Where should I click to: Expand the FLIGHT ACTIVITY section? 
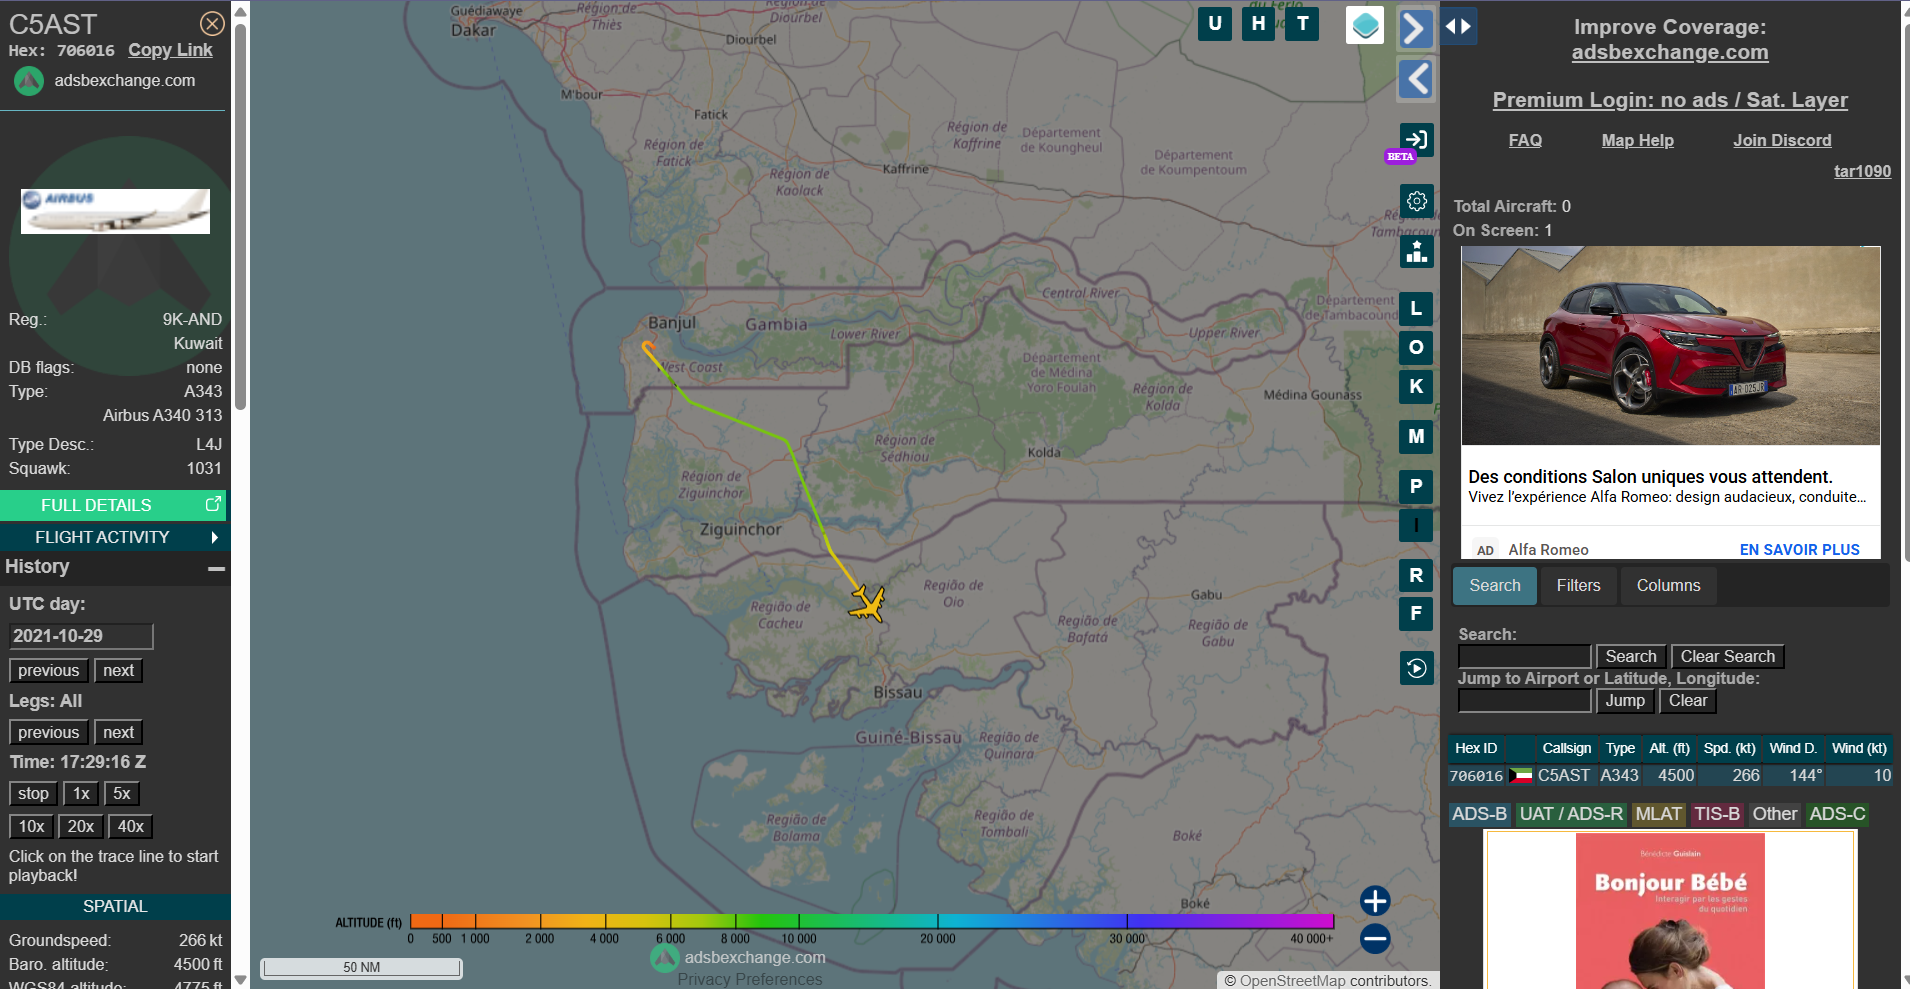[x=113, y=537]
